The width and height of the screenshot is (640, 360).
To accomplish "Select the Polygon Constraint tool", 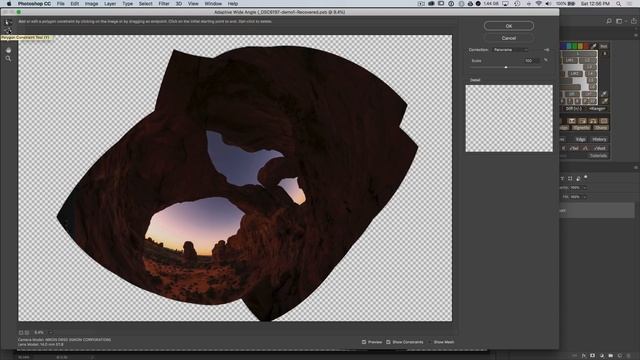I will point(8,31).
